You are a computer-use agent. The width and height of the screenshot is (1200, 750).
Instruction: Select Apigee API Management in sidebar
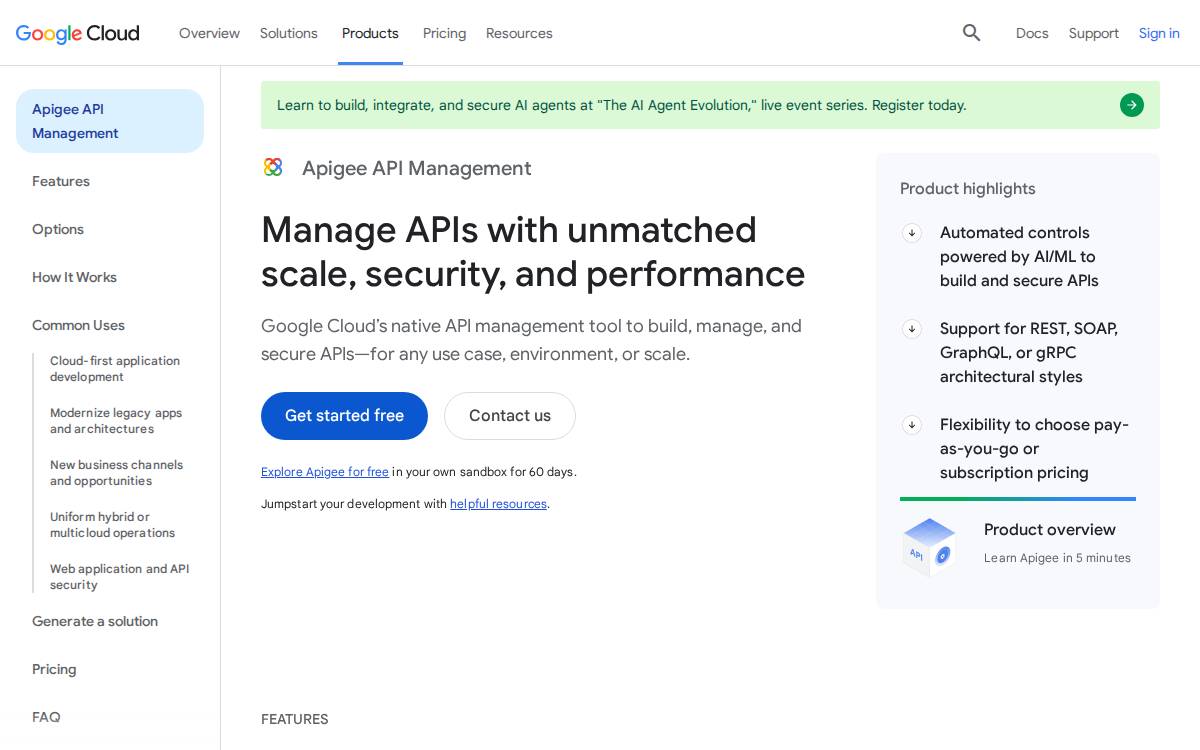coord(110,121)
